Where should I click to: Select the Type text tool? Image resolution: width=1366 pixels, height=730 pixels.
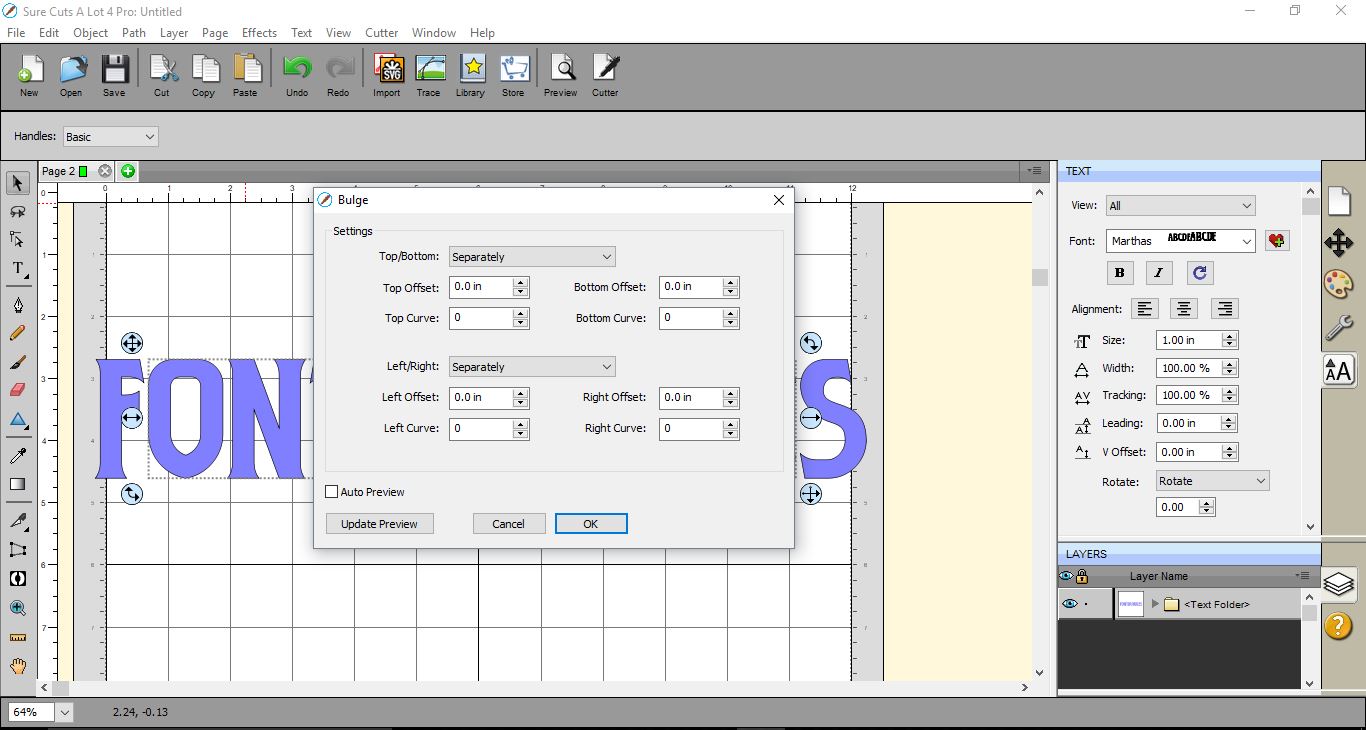17,269
